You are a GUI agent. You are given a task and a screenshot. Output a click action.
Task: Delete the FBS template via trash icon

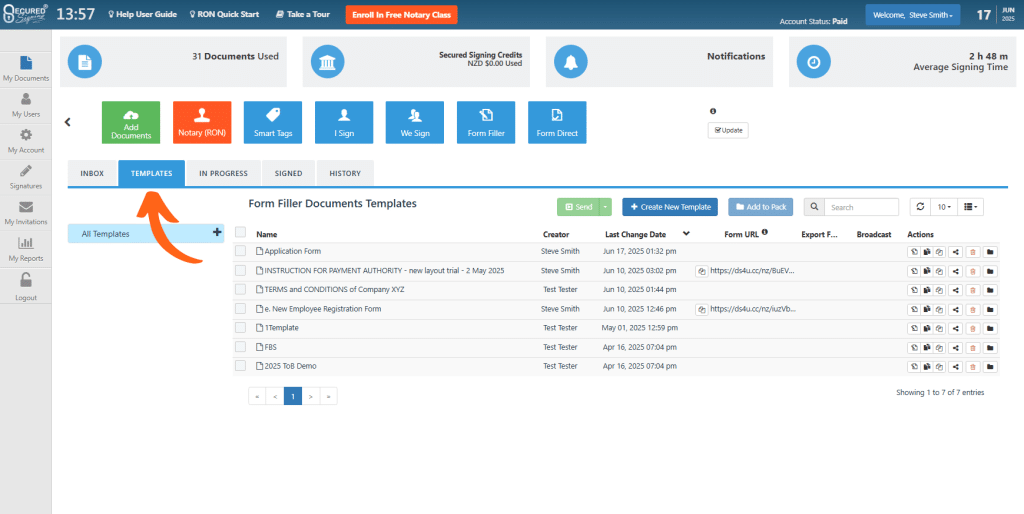(x=973, y=347)
